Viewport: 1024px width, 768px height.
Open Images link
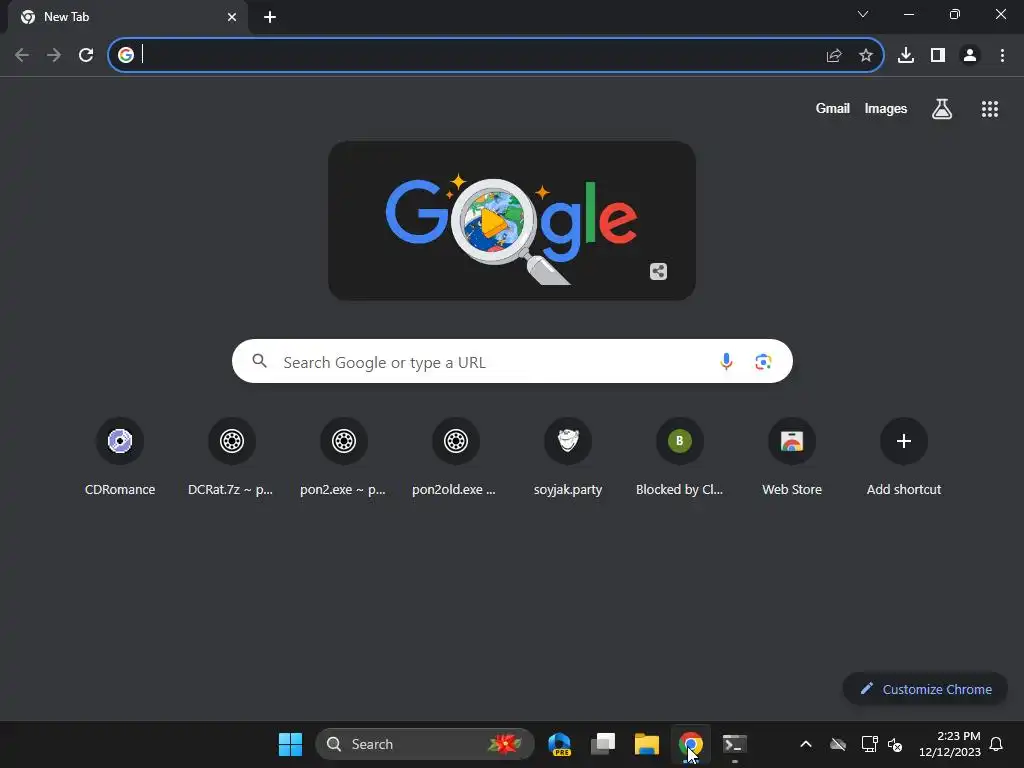[886, 108]
